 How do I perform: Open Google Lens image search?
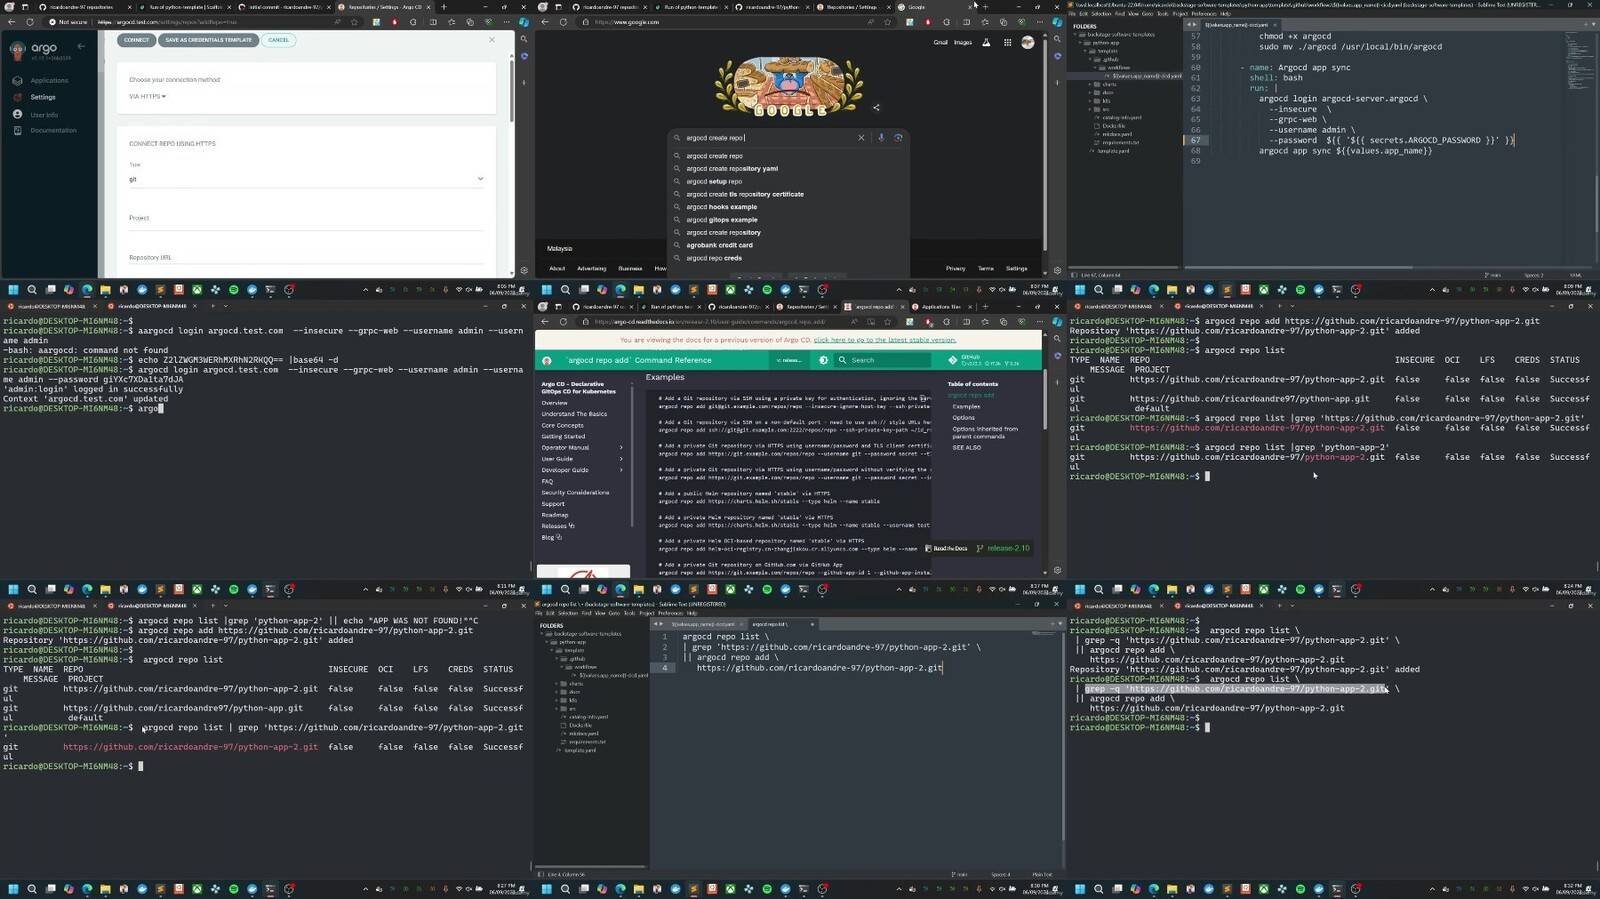[897, 138]
